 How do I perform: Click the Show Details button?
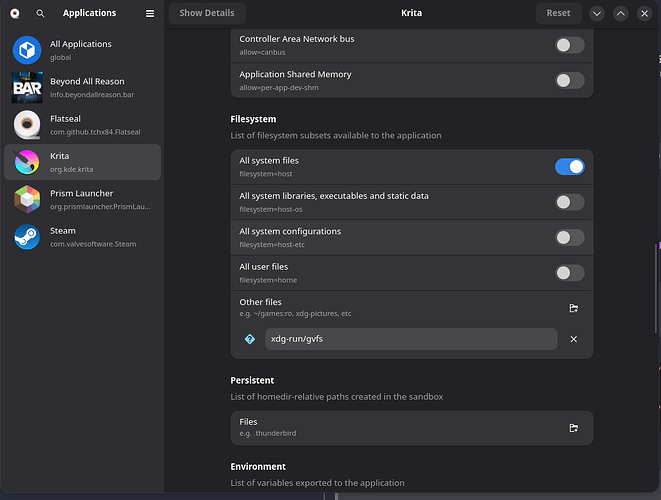pyautogui.click(x=207, y=13)
